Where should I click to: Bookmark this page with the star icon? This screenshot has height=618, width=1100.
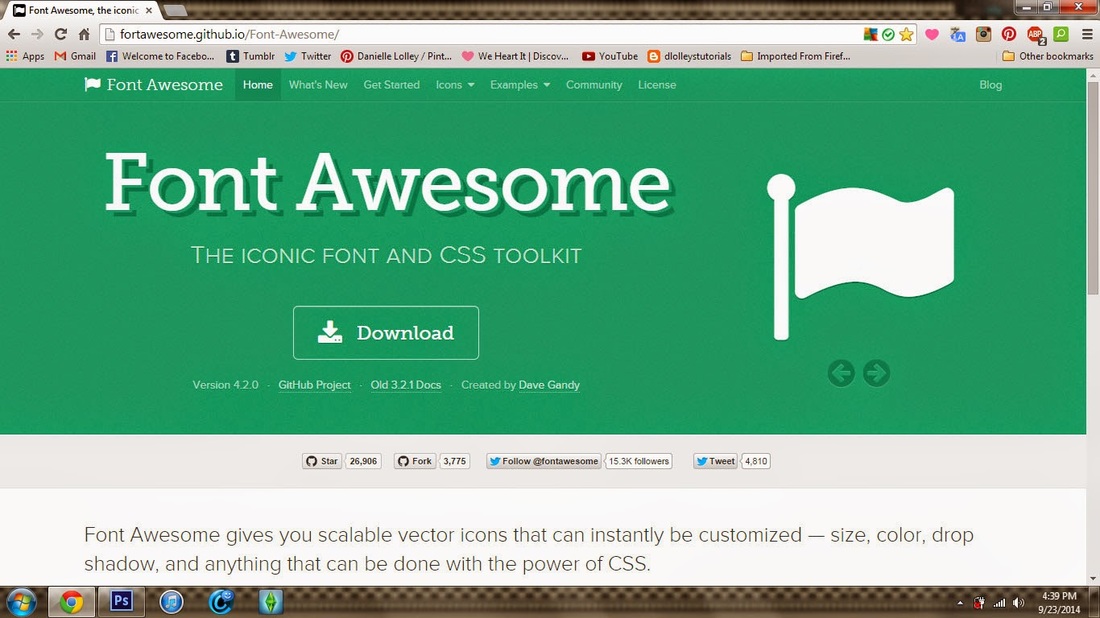906,34
